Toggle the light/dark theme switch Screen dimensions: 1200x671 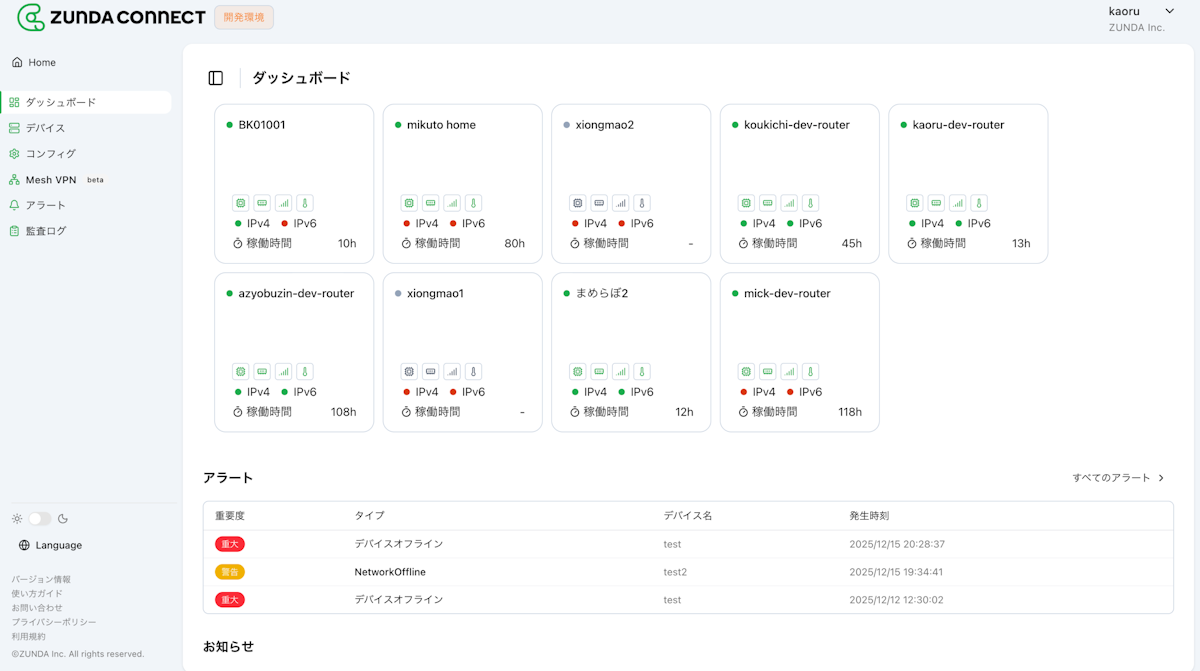pos(40,519)
